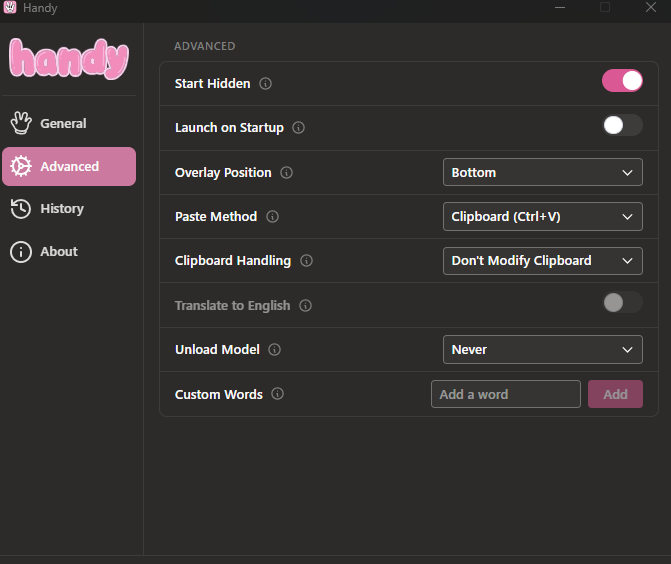Screen dimensions: 671x564
Task: Expand the Unload Model dropdown
Action: [x=542, y=349]
